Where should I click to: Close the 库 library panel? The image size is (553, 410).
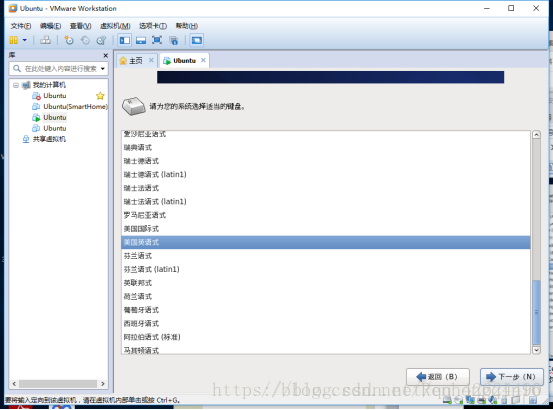pos(105,55)
